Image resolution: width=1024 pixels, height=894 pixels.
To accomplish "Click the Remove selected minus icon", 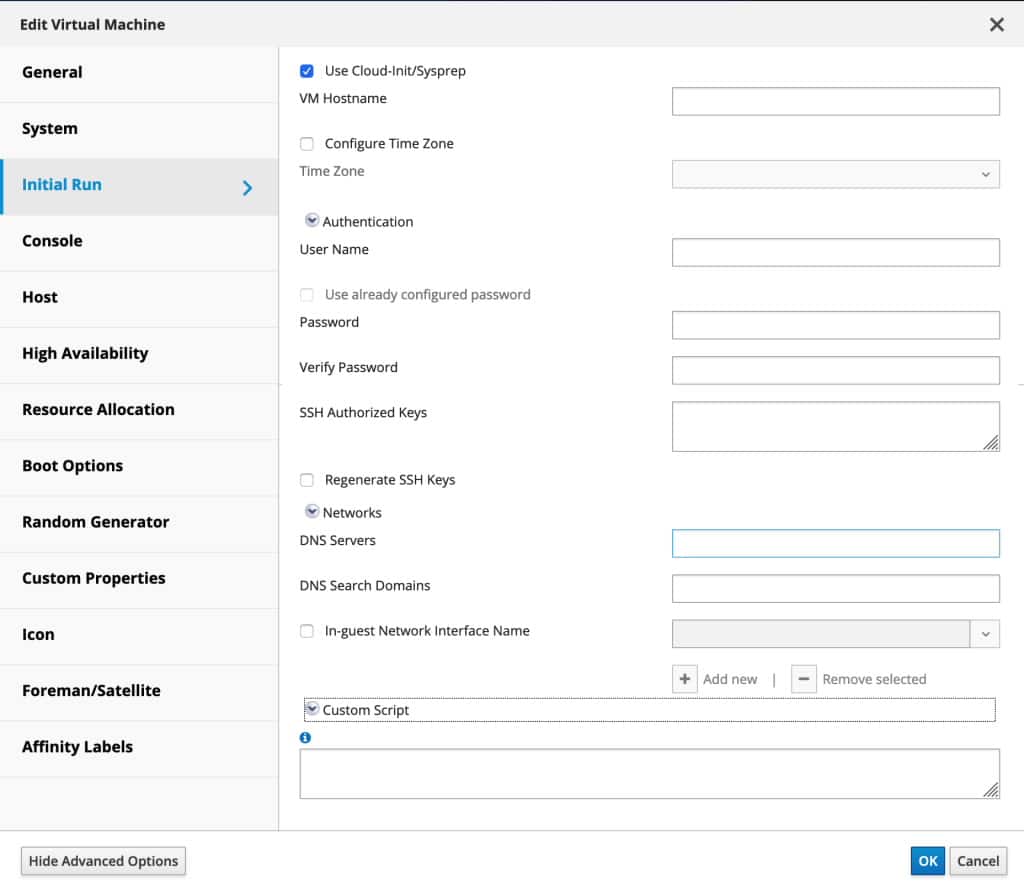I will (x=804, y=678).
